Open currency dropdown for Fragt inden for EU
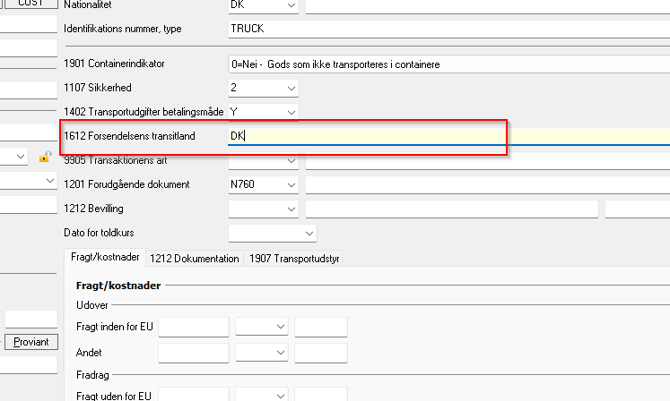670x401 pixels. pos(280,327)
